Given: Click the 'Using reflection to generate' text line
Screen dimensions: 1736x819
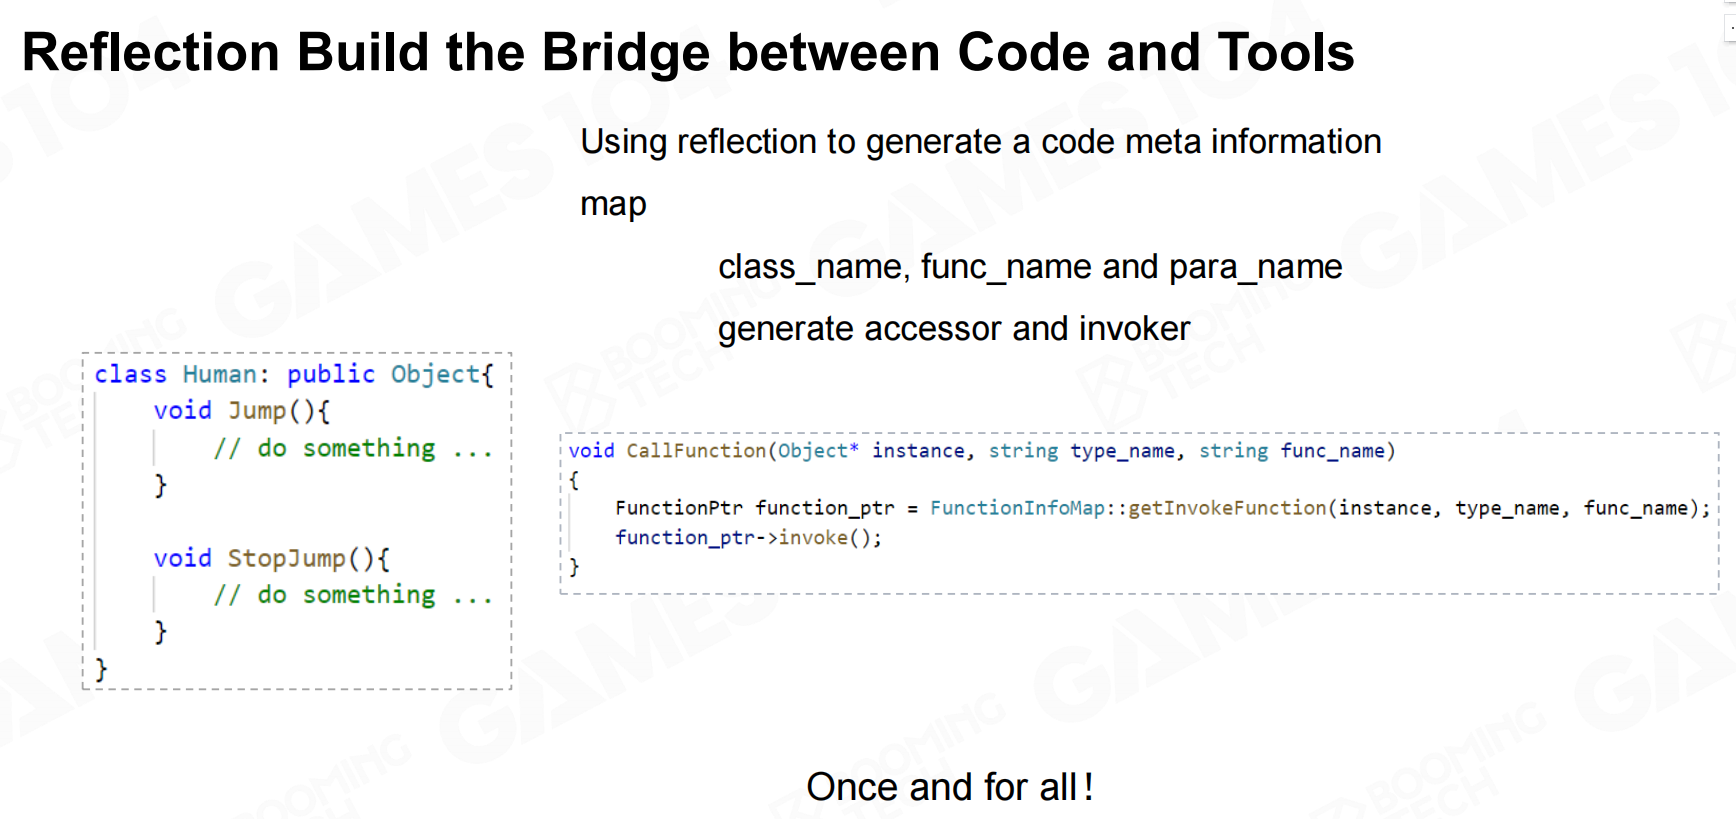Looking at the screenshot, I should tap(980, 142).
